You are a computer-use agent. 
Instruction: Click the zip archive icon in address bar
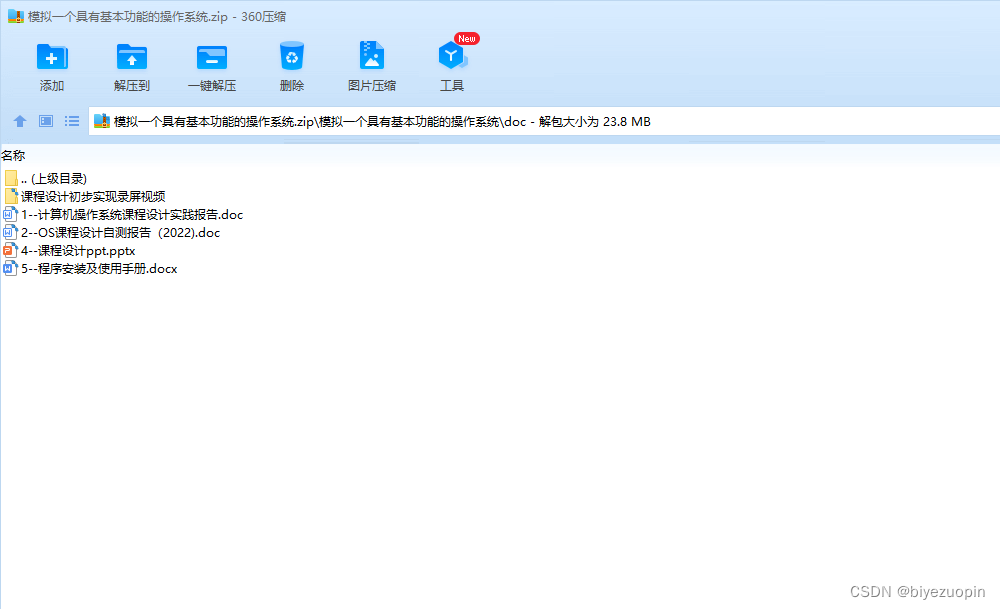click(102, 121)
